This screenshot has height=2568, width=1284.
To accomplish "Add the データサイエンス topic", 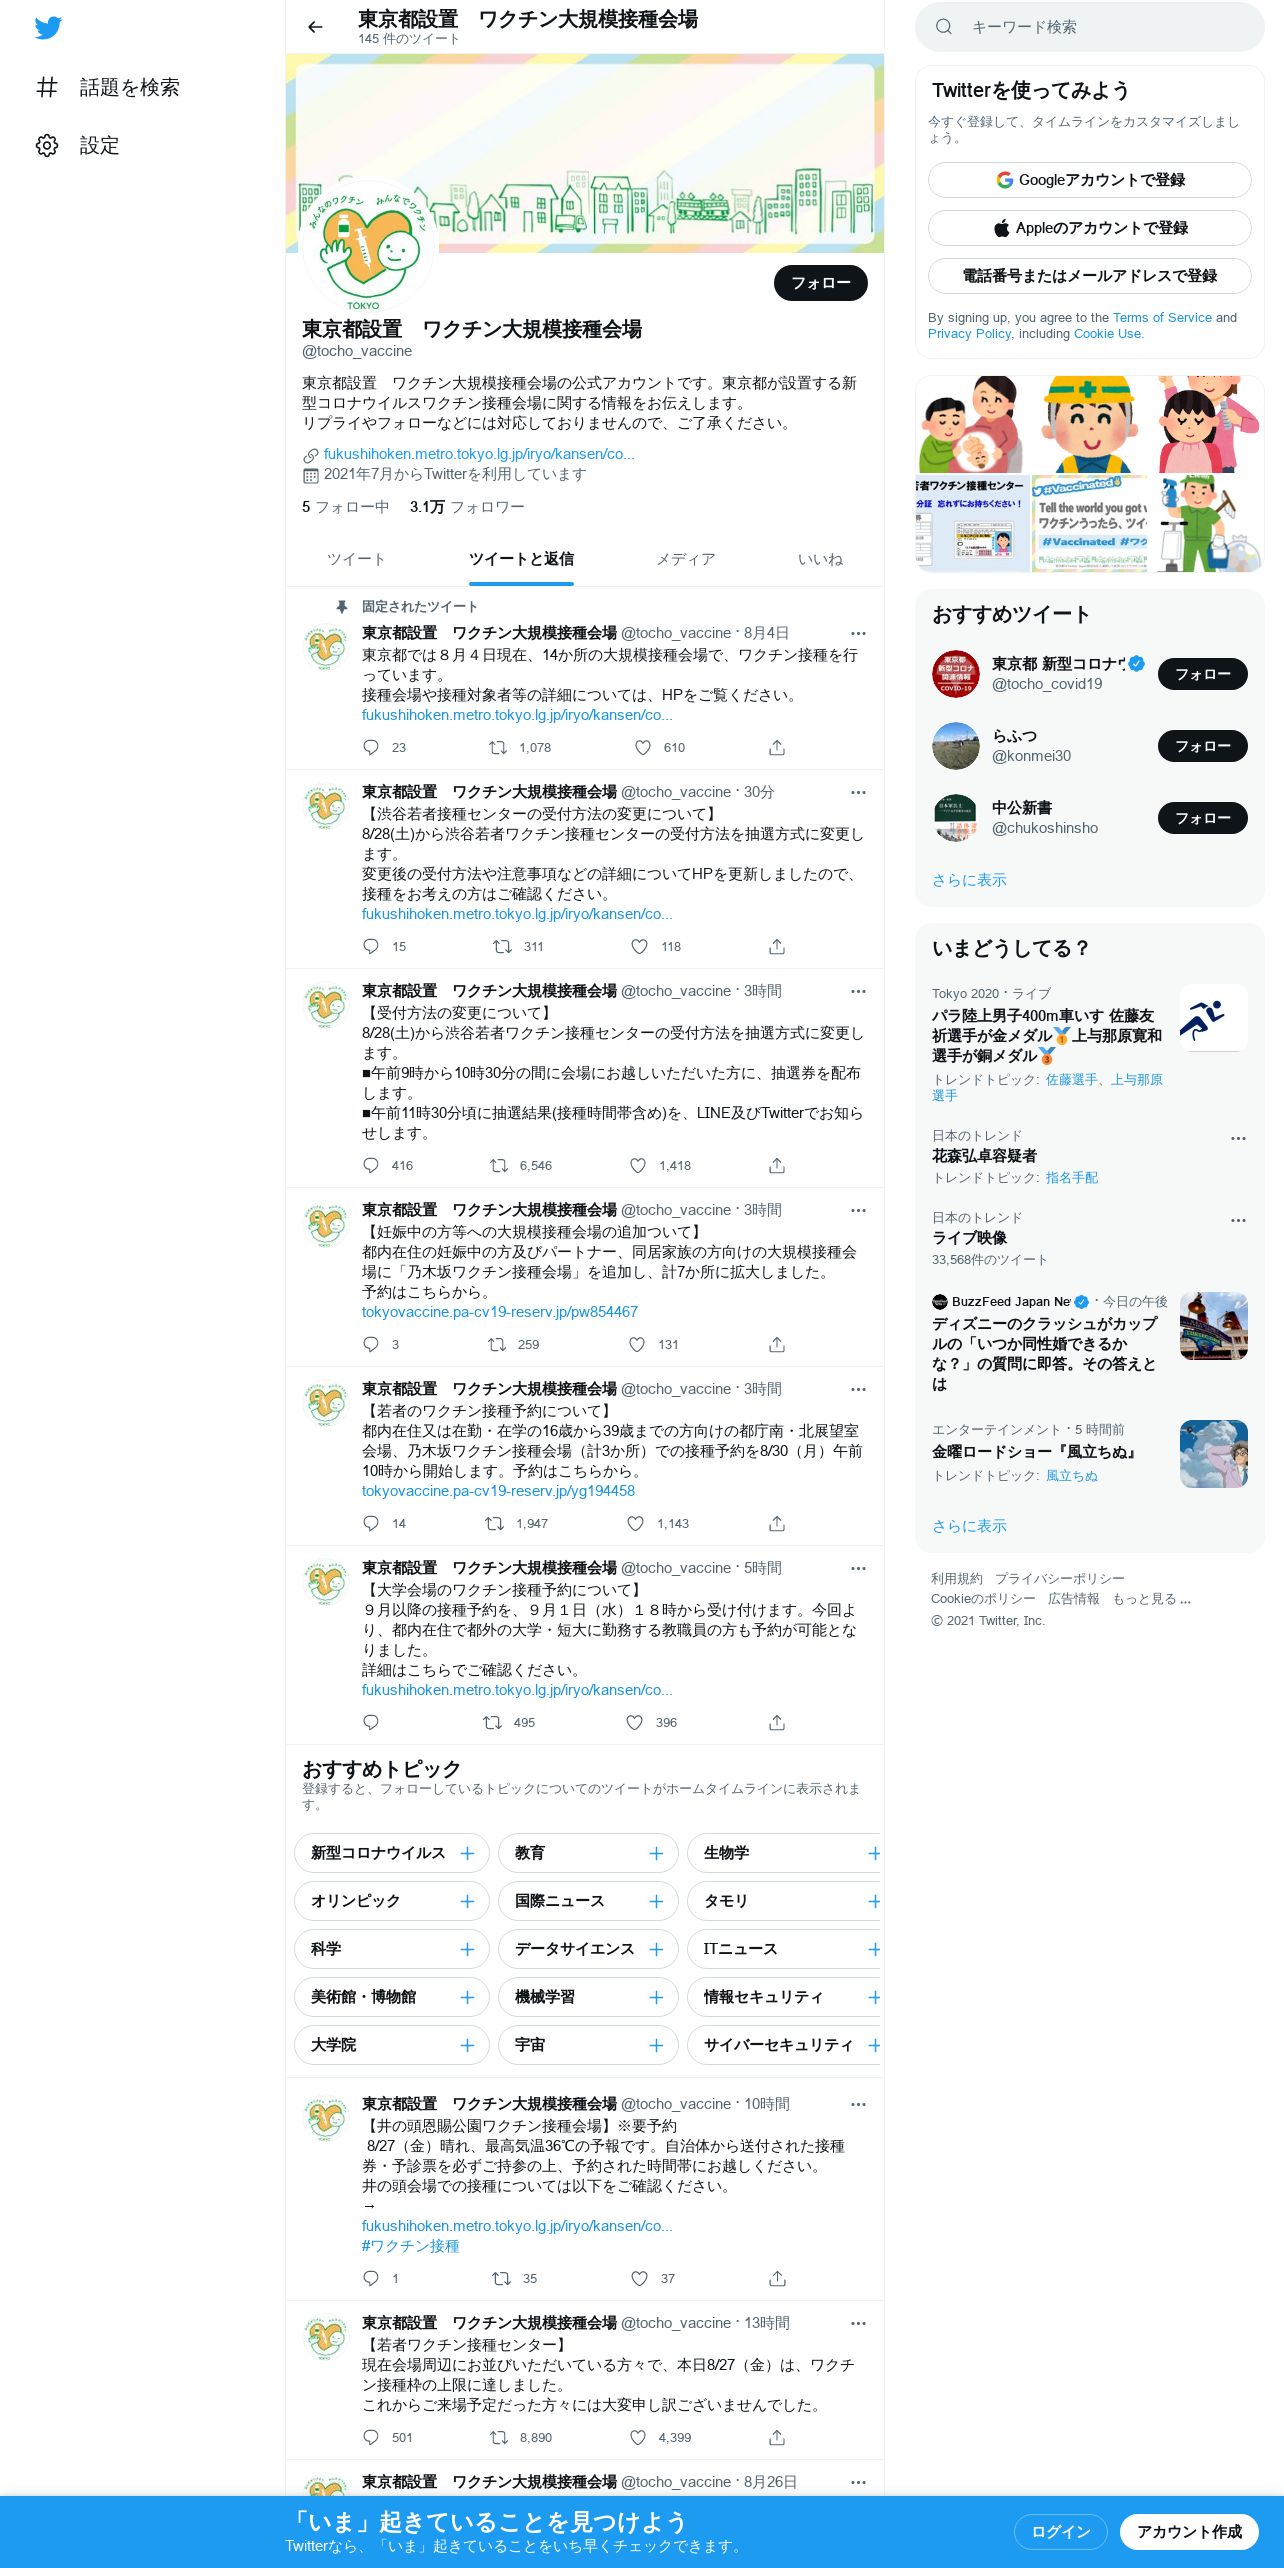I will tap(656, 1949).
